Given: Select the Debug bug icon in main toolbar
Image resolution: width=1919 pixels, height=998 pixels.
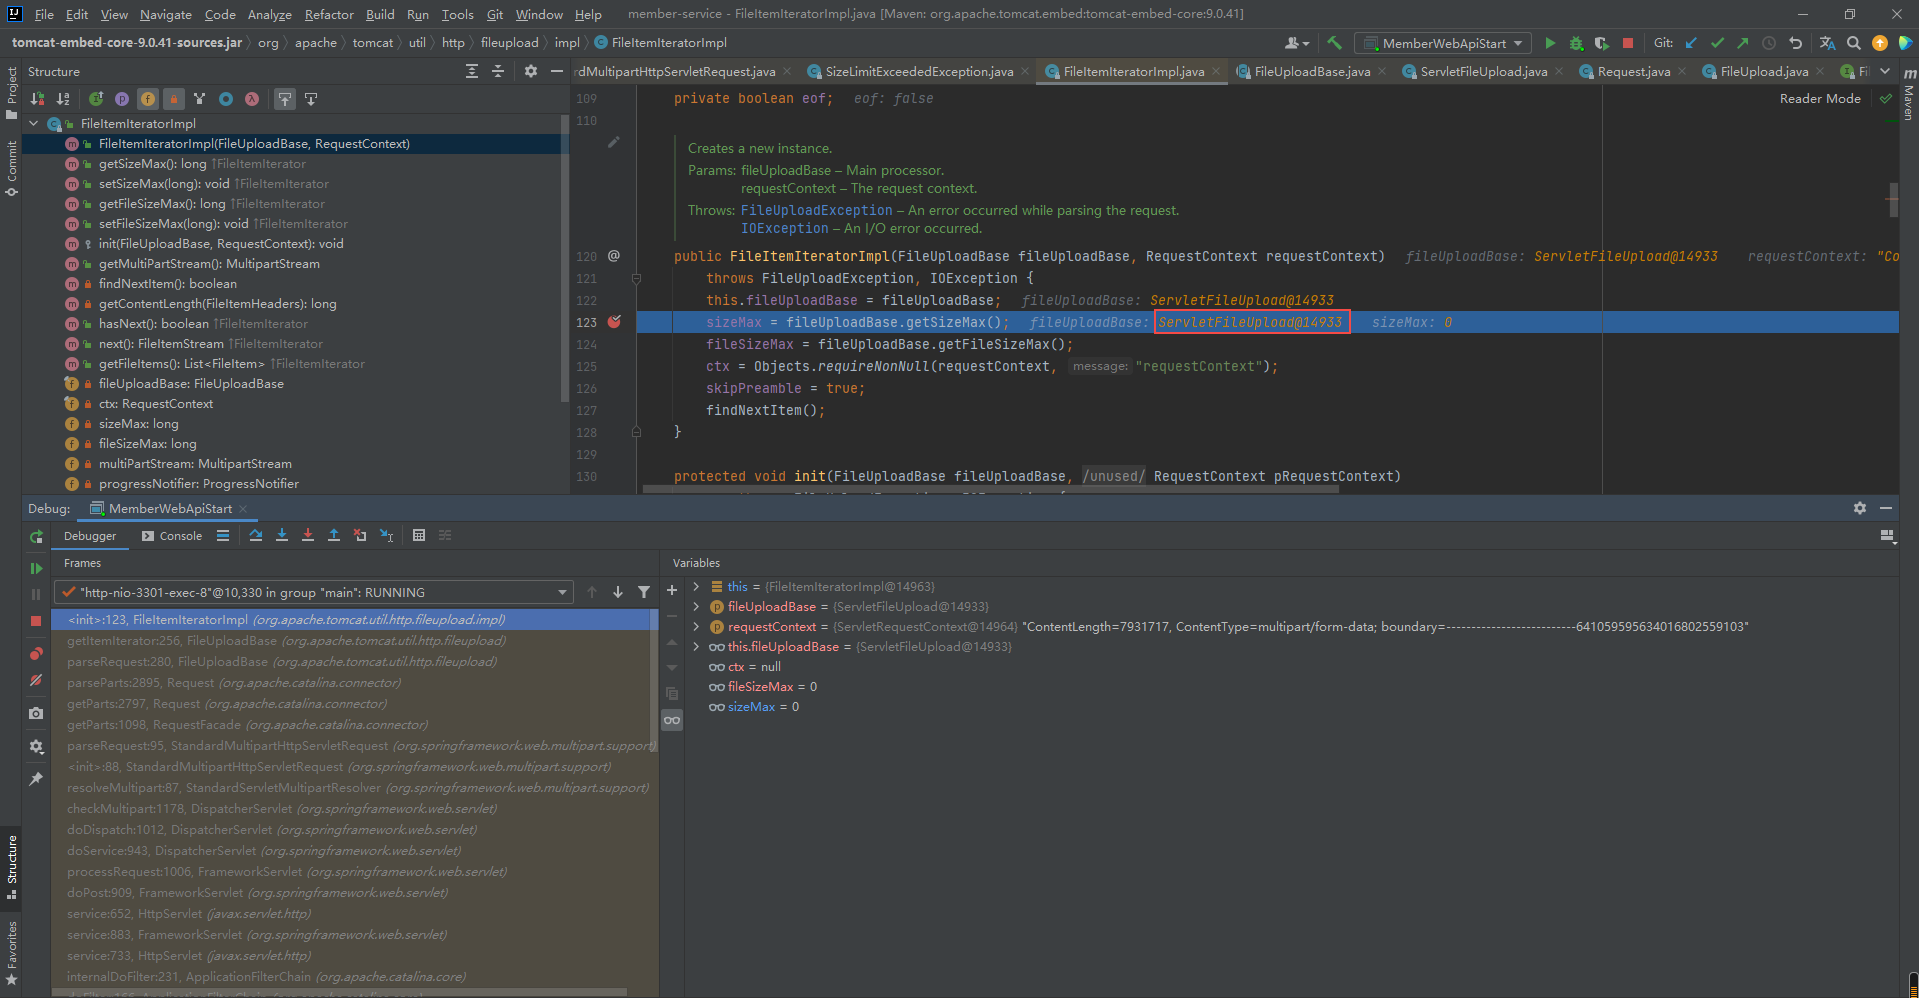Looking at the screenshot, I should coord(1576,44).
